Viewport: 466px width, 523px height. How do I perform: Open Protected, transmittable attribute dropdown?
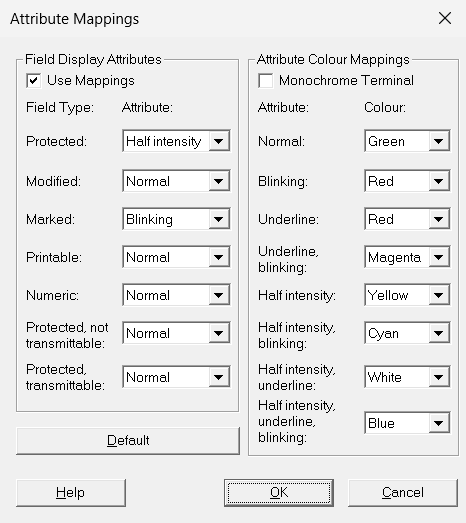point(176,377)
